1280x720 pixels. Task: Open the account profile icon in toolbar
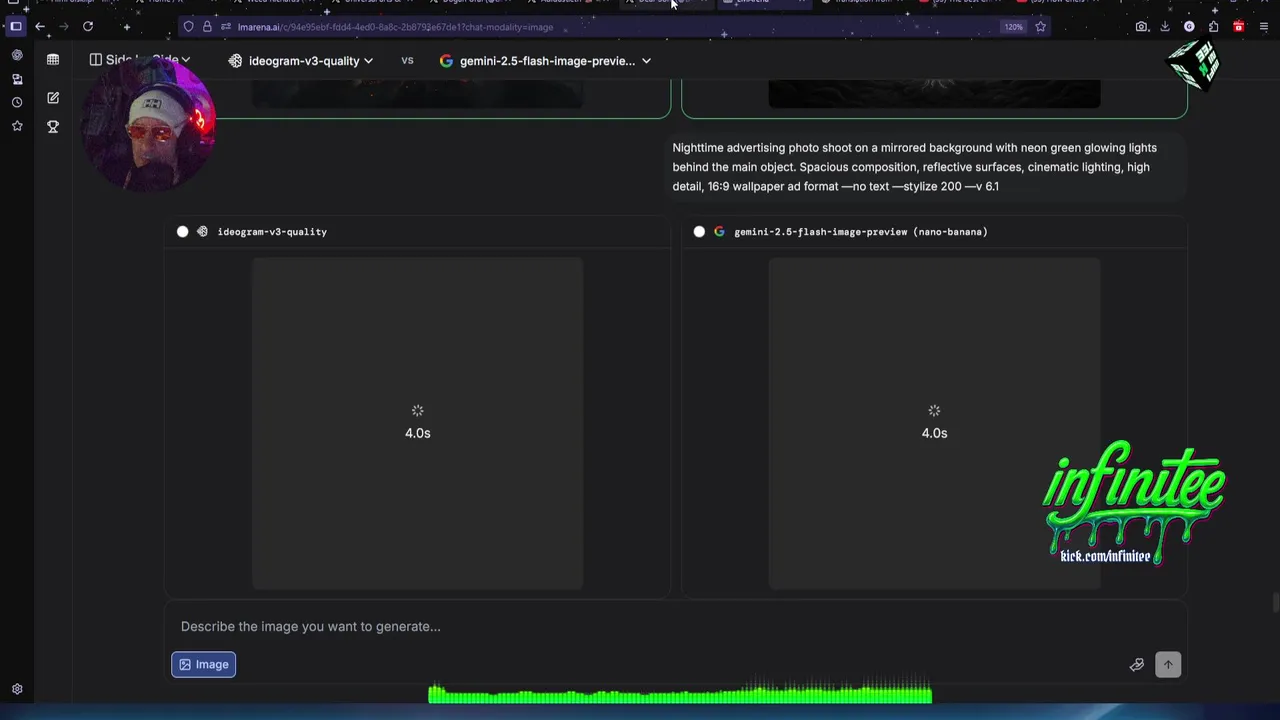(x=1189, y=27)
